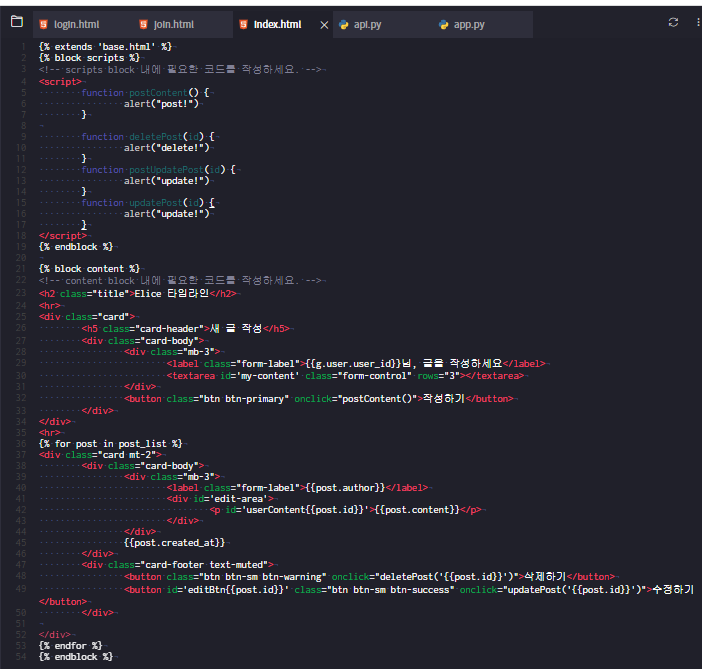This screenshot has width=702, height=669.
Task: Click the div id='edit-area' line
Action: click(220, 498)
